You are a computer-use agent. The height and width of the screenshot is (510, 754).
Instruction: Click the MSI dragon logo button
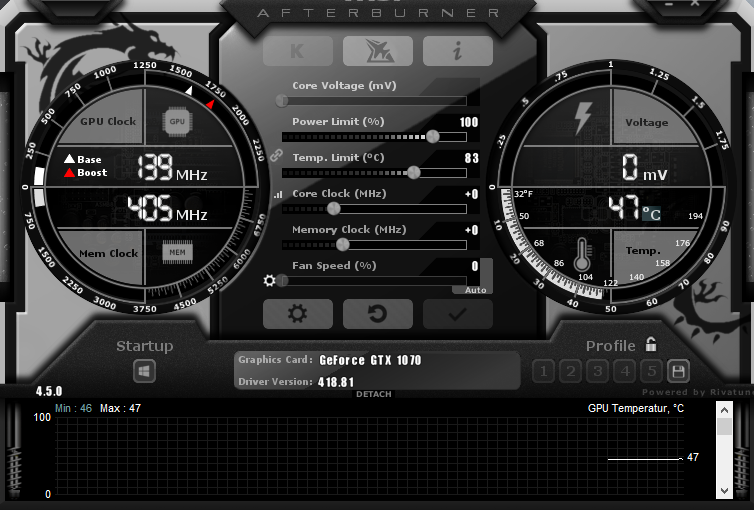point(377,51)
